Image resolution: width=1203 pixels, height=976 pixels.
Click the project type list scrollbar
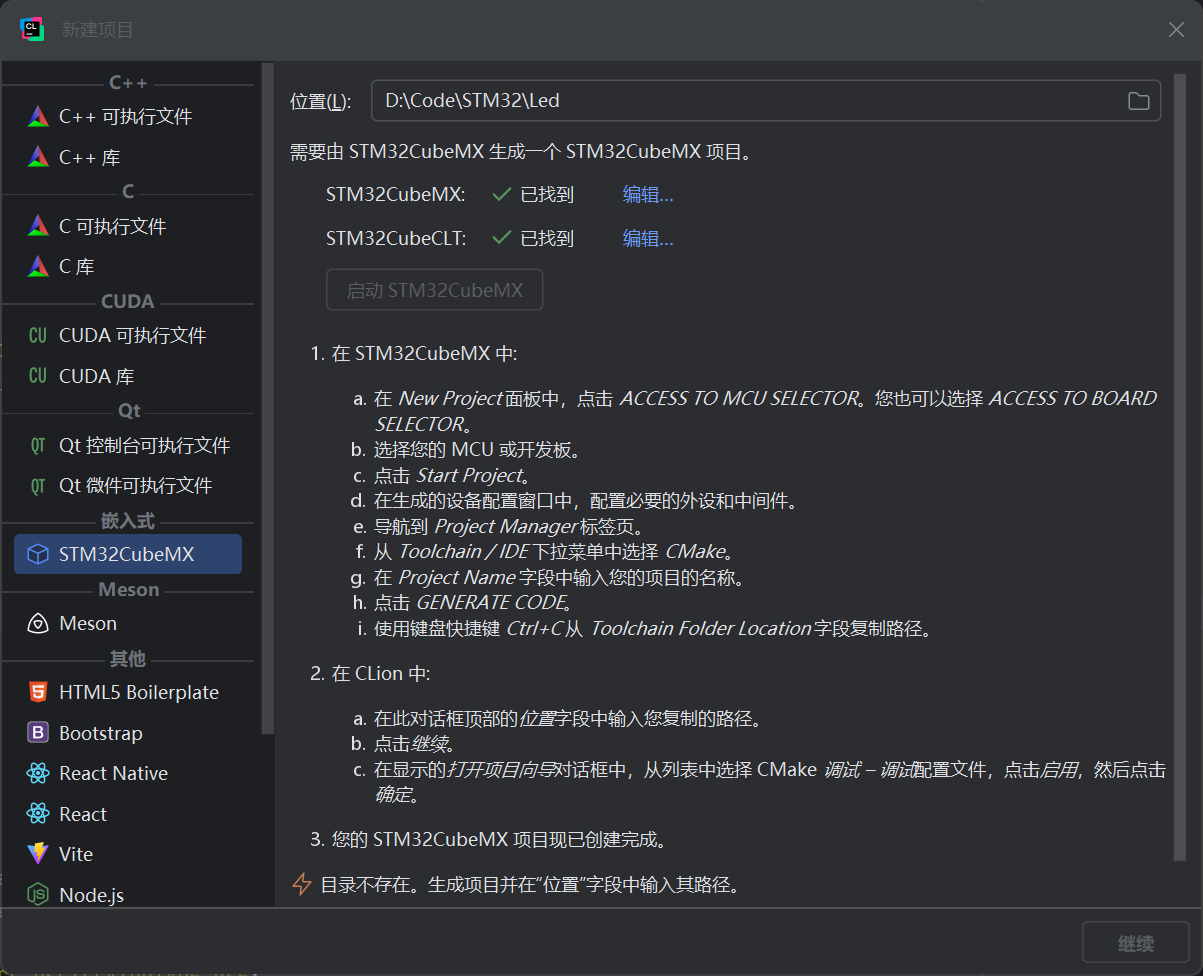click(x=267, y=398)
